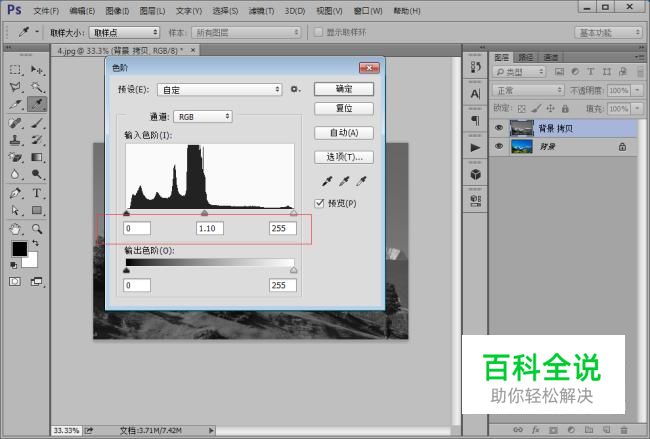This screenshot has height=439, width=650.
Task: Open the workspace dropdown 基本功能
Action: 608,32
